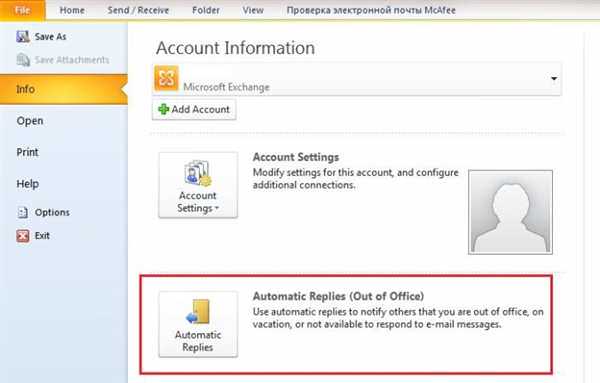Click the Save Attachments icon
The image size is (600, 383).
point(23,60)
